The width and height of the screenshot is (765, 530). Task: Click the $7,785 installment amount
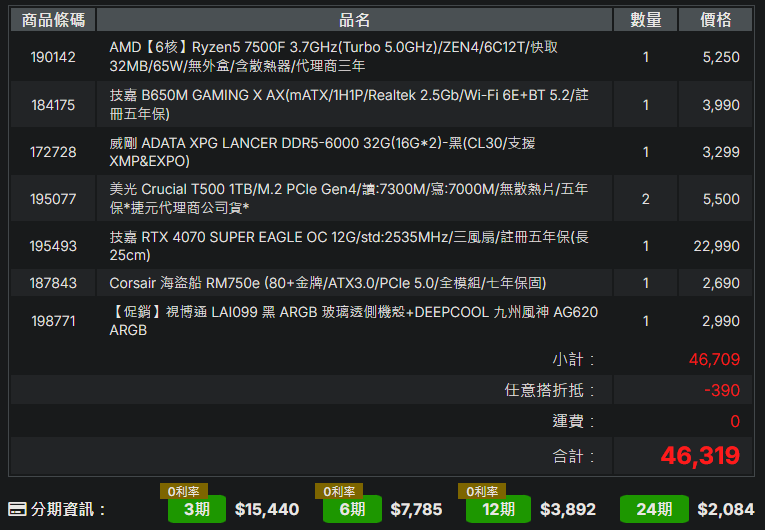point(416,510)
